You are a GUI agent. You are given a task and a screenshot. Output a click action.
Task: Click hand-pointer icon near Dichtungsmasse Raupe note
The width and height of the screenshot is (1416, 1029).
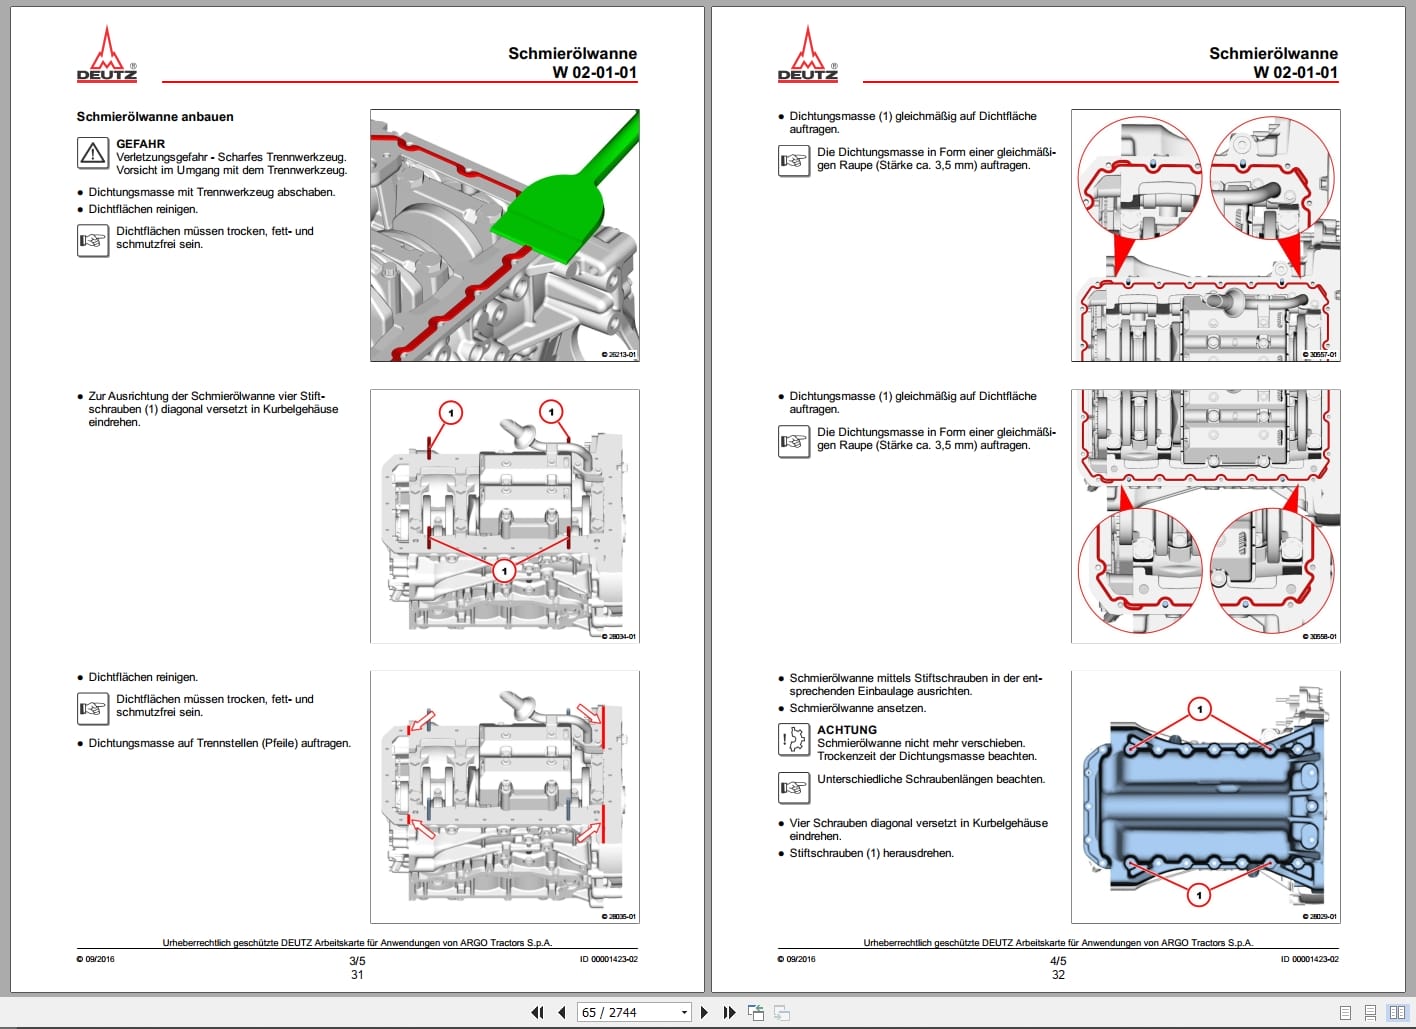tap(793, 160)
